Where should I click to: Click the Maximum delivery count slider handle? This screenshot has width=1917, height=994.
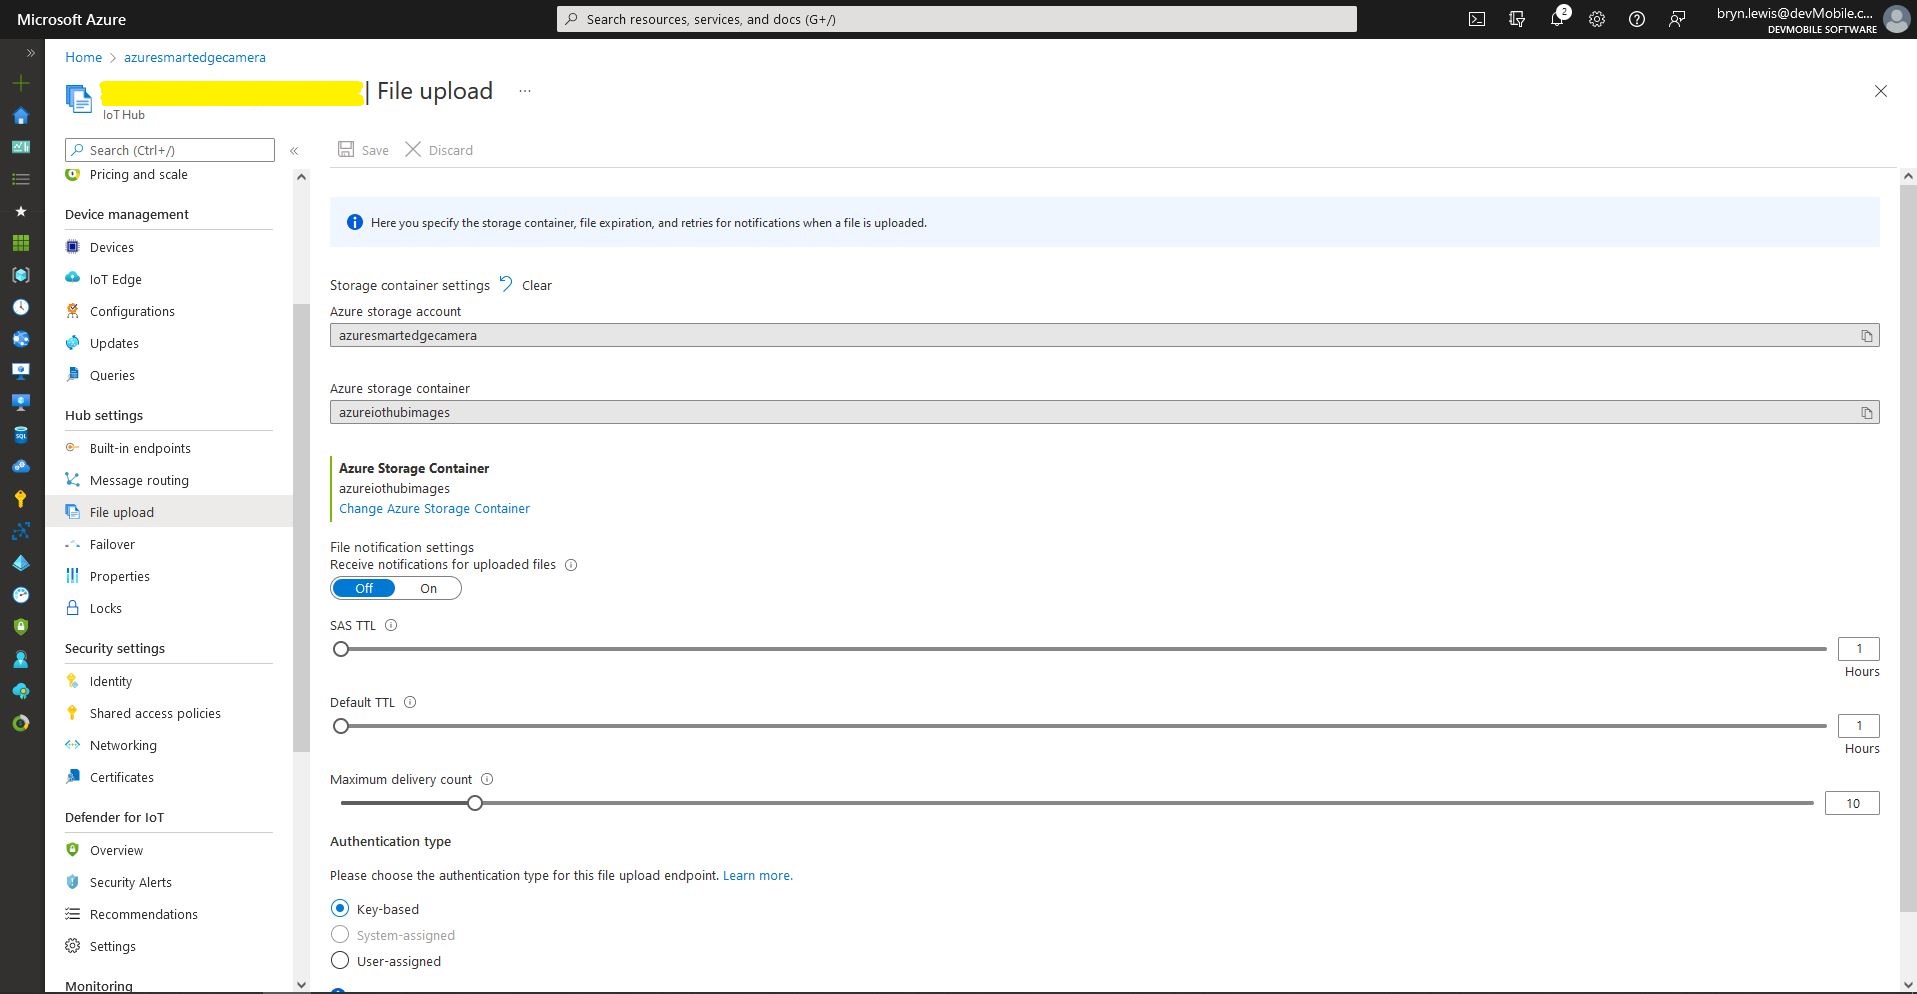click(475, 803)
